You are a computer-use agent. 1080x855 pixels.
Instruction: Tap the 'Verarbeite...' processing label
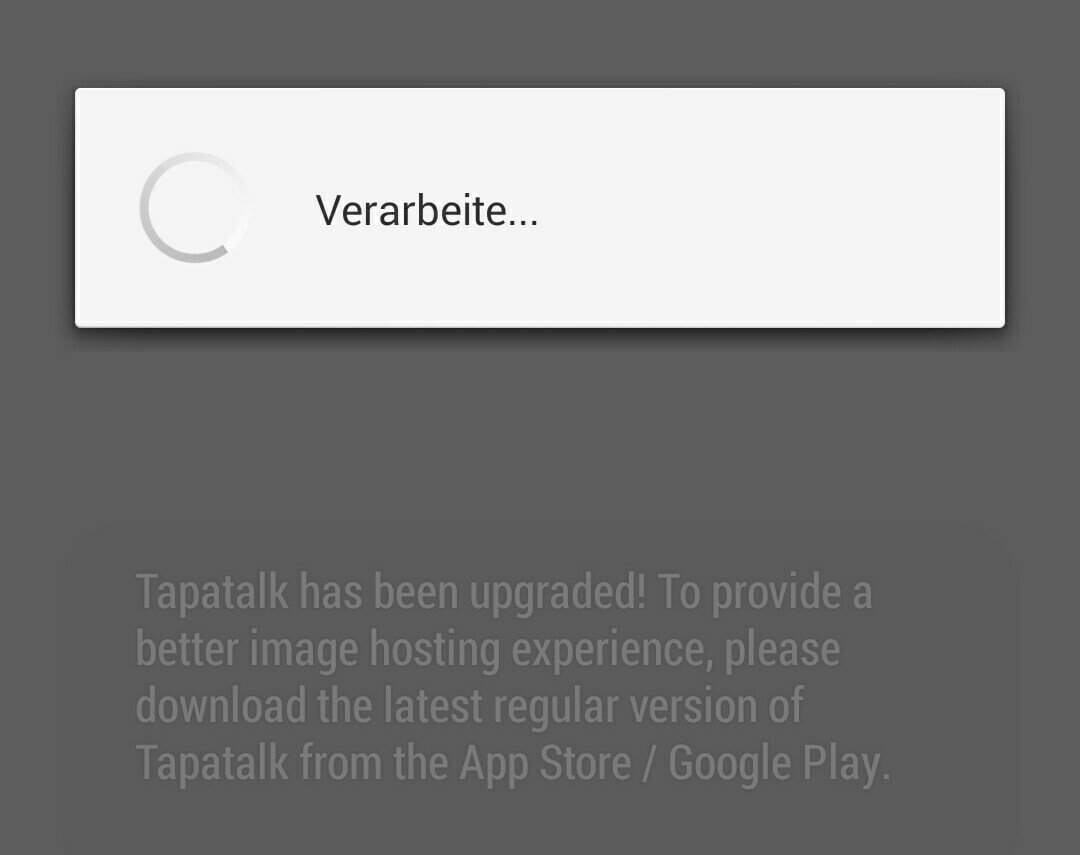coord(427,210)
